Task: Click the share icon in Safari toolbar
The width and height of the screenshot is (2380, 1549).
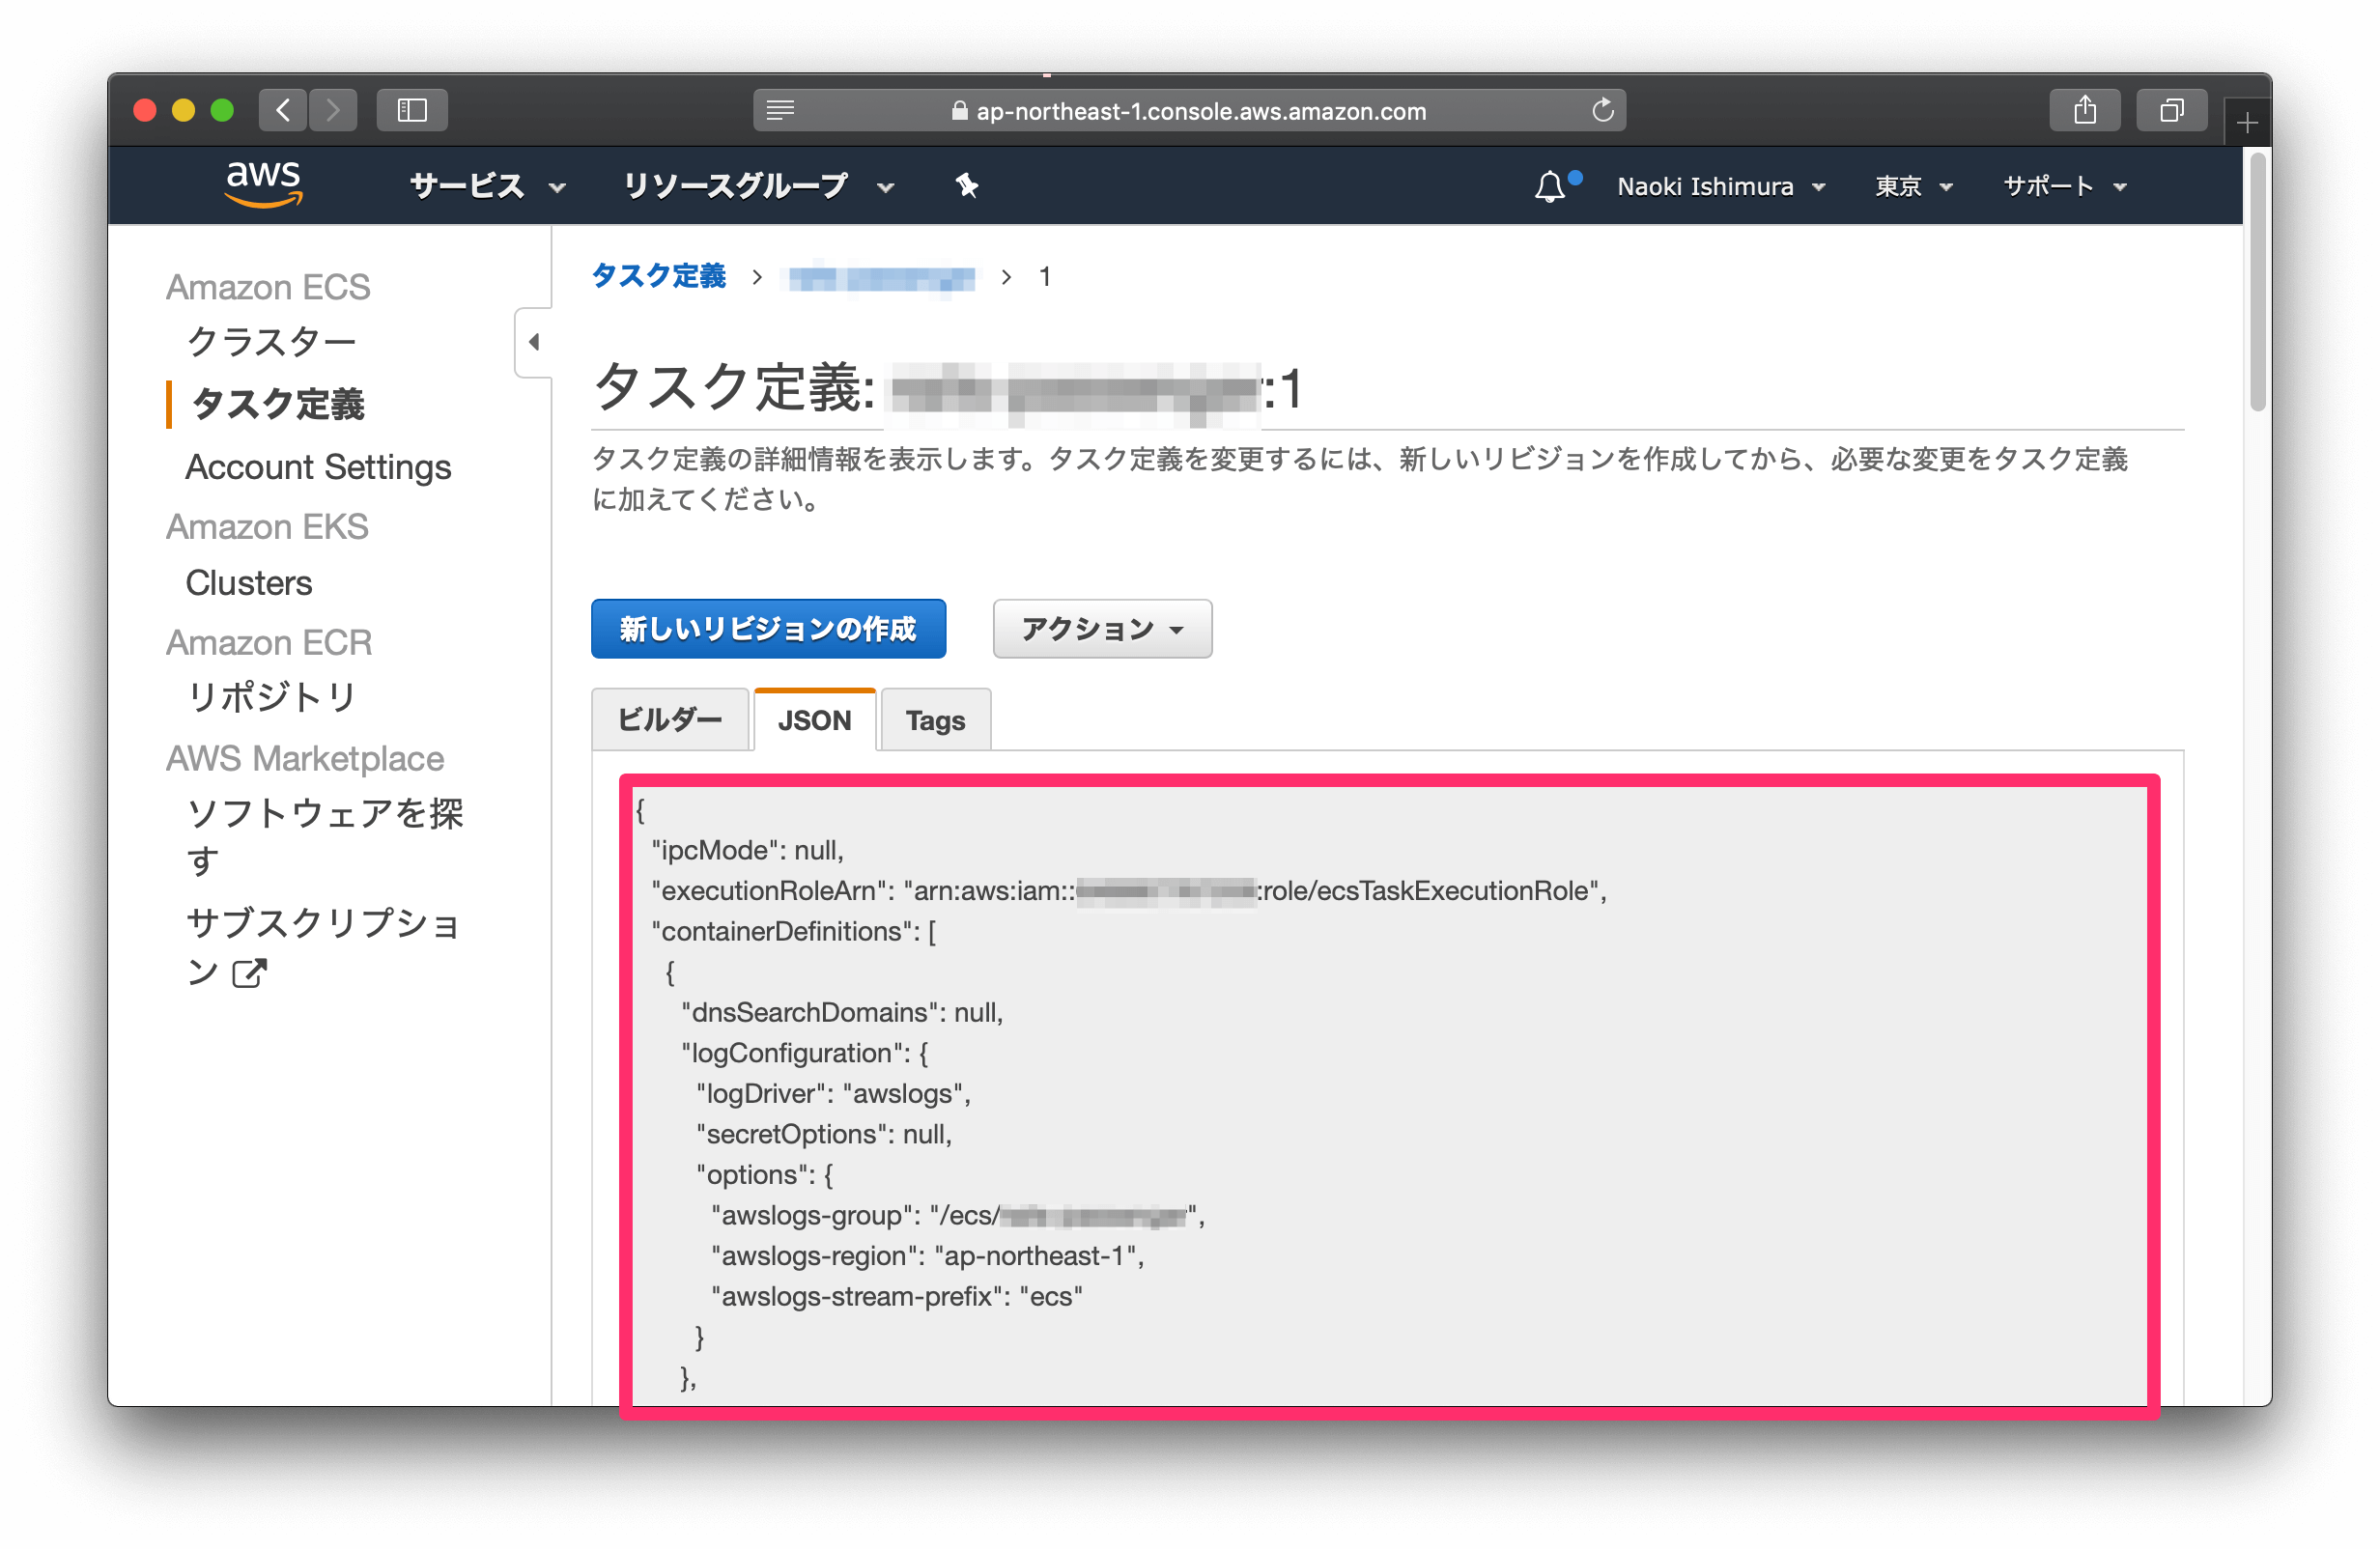Action: (2085, 110)
